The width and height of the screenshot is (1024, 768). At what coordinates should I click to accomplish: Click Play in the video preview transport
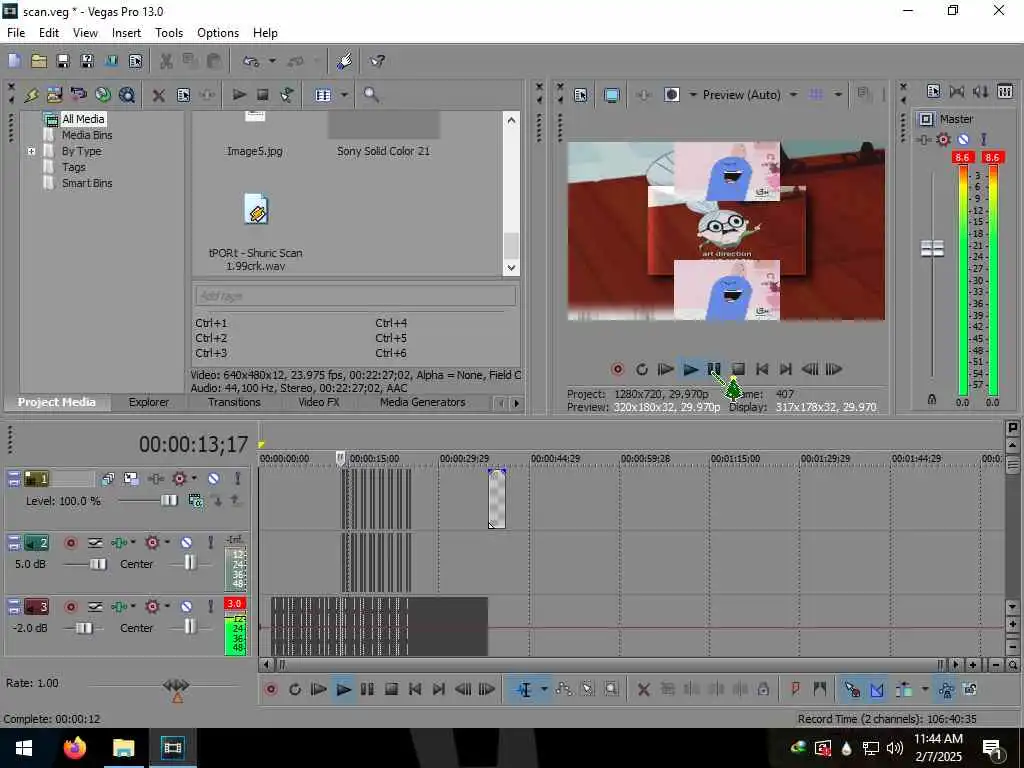click(690, 369)
